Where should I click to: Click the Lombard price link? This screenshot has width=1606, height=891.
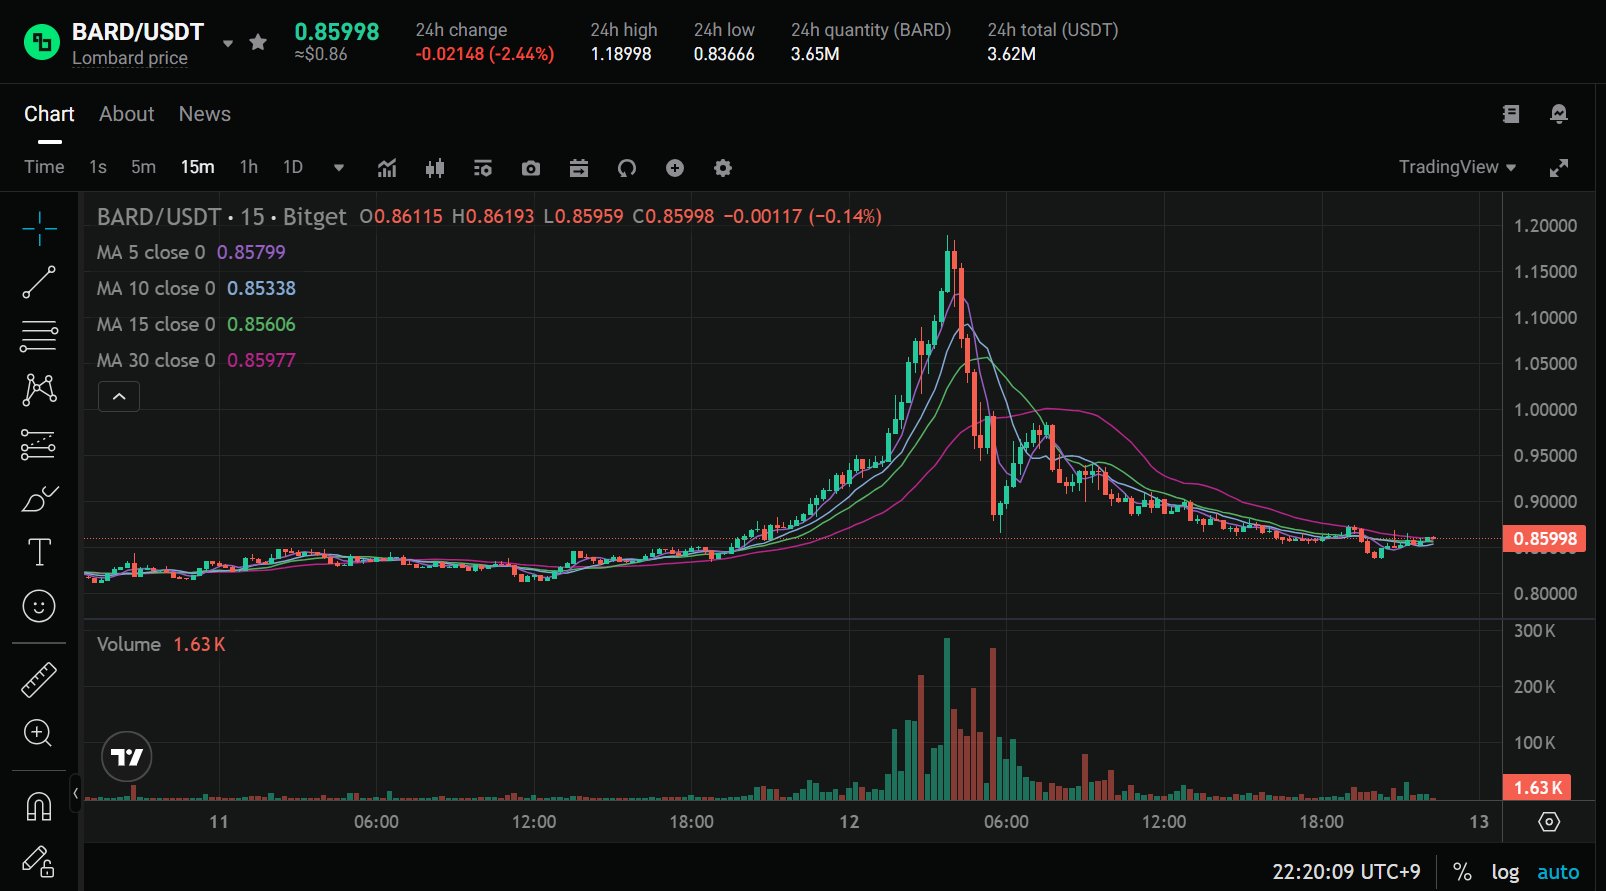pos(130,58)
